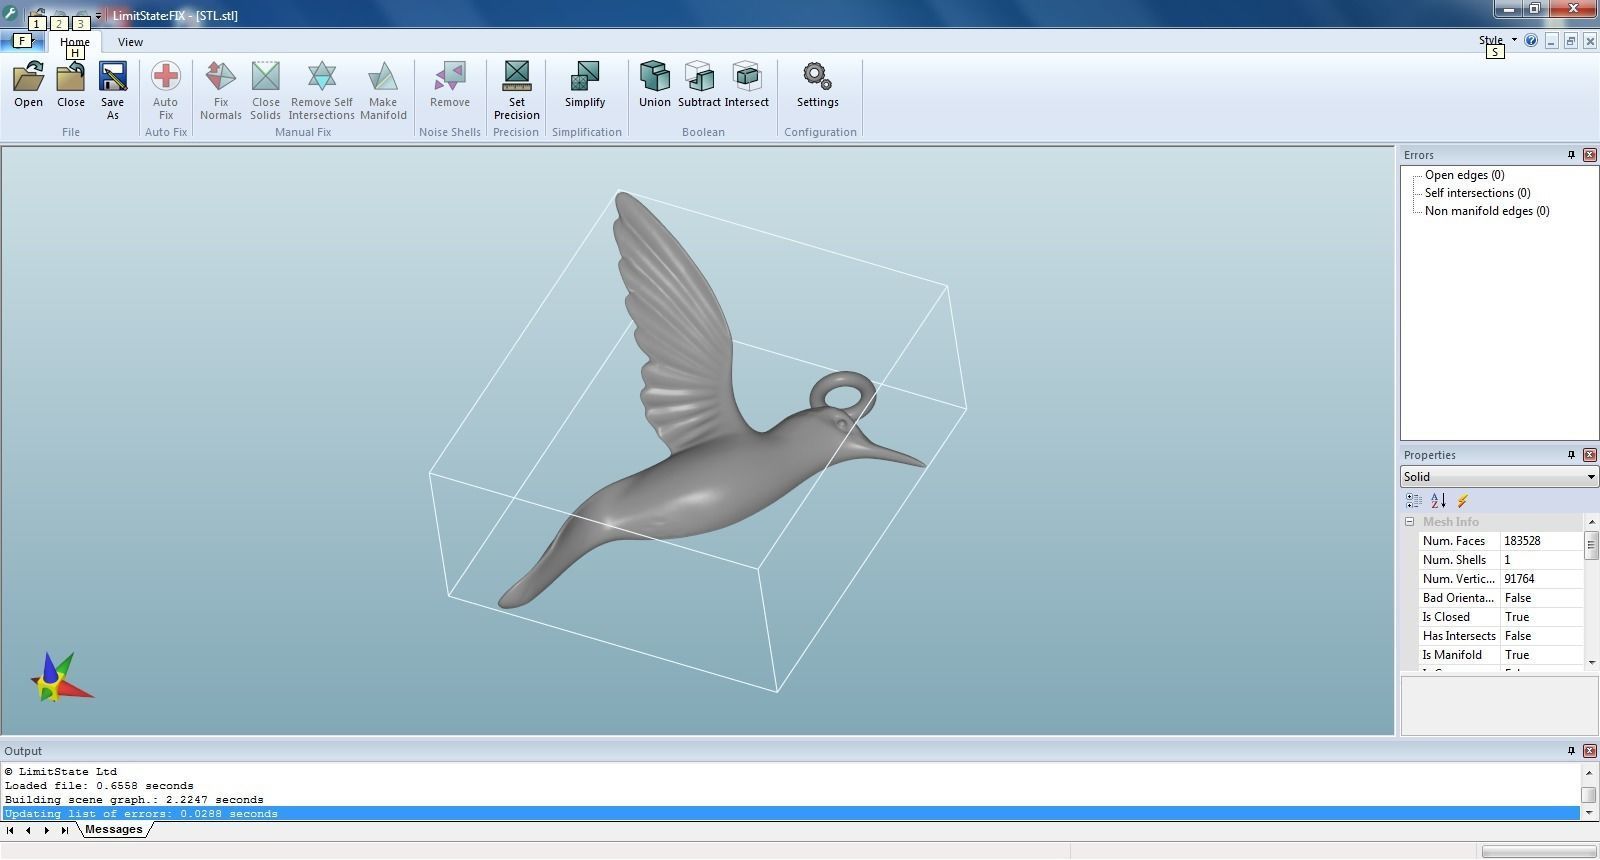Restore the inner document window
Screen dimensions: 1600x860
(1570, 41)
